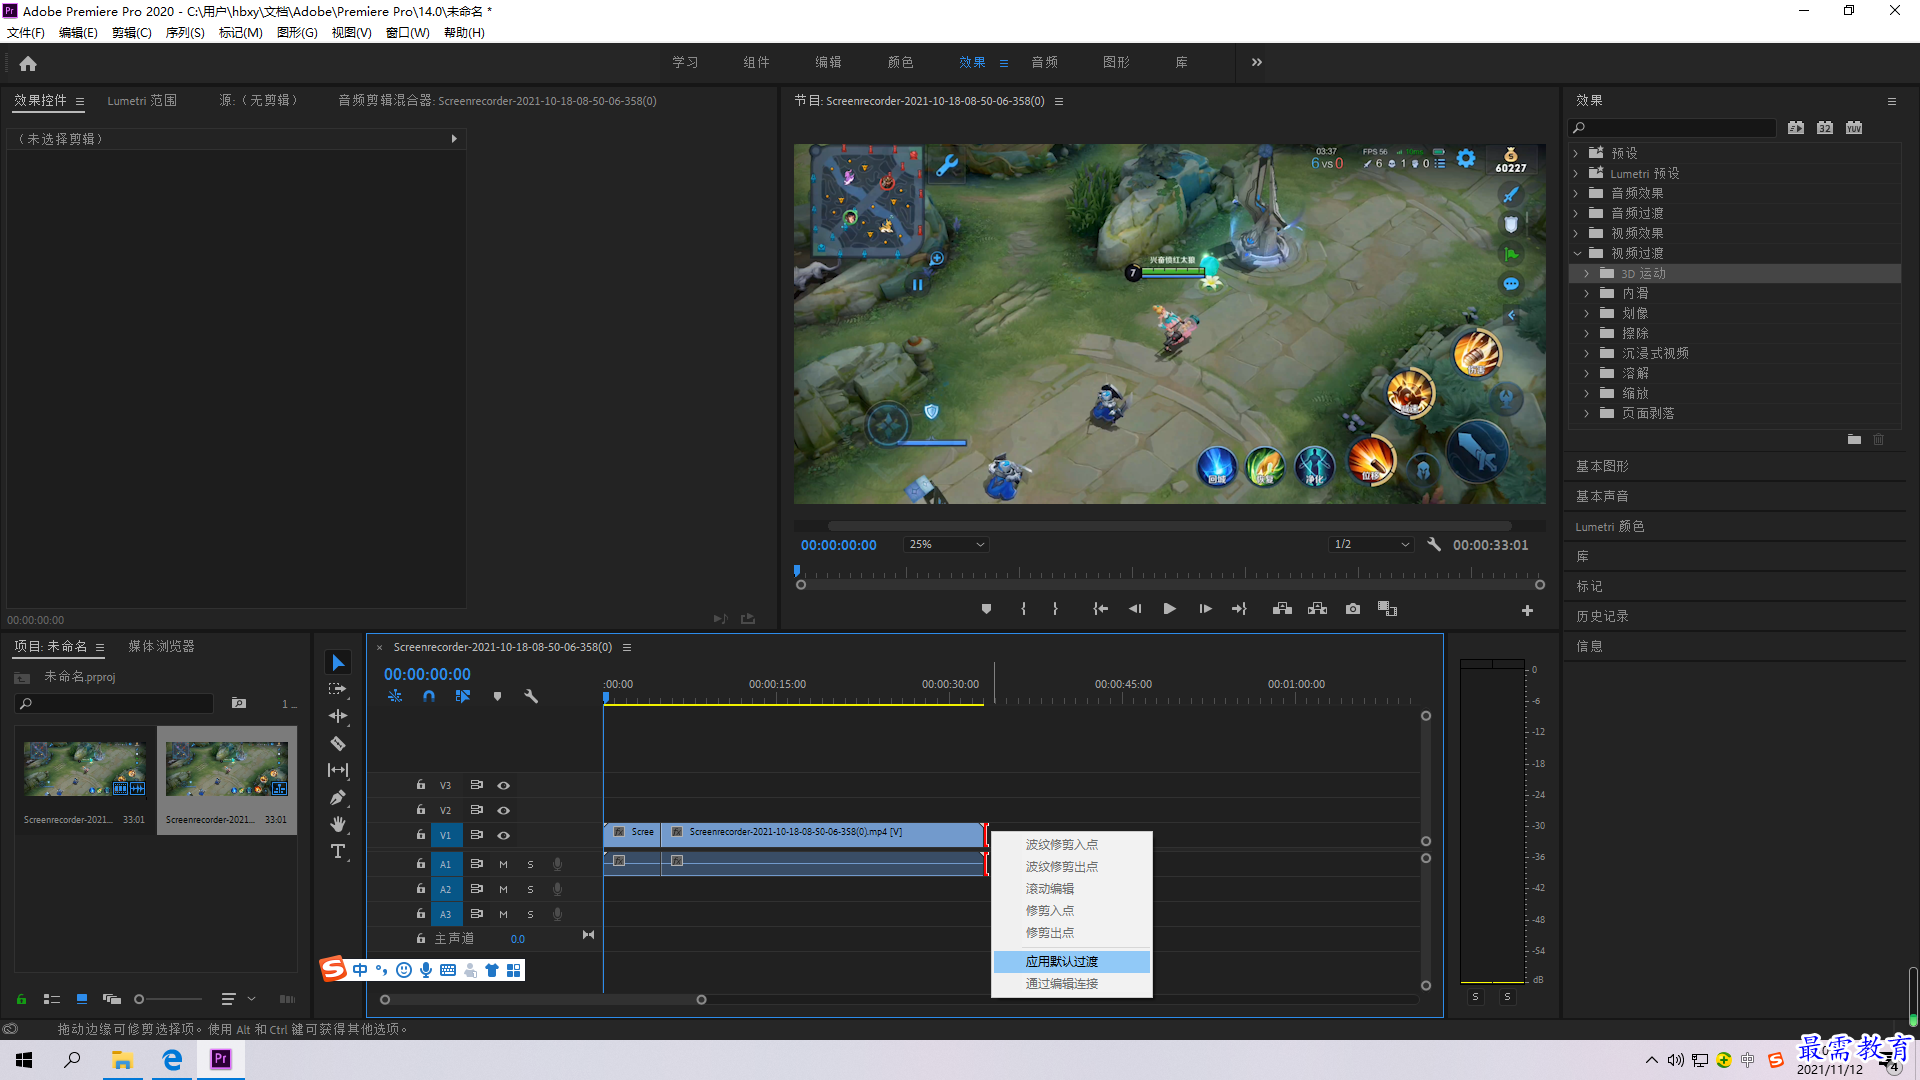Add a marker in the timeline

[497, 696]
